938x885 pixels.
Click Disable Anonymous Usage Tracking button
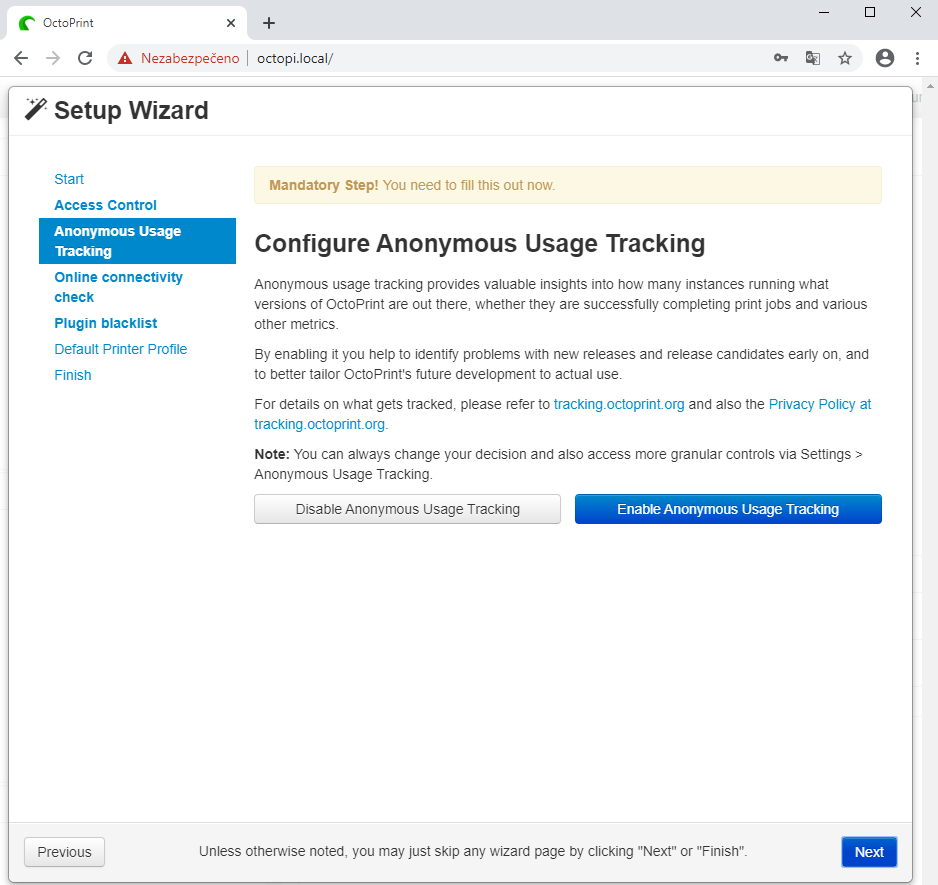(407, 509)
